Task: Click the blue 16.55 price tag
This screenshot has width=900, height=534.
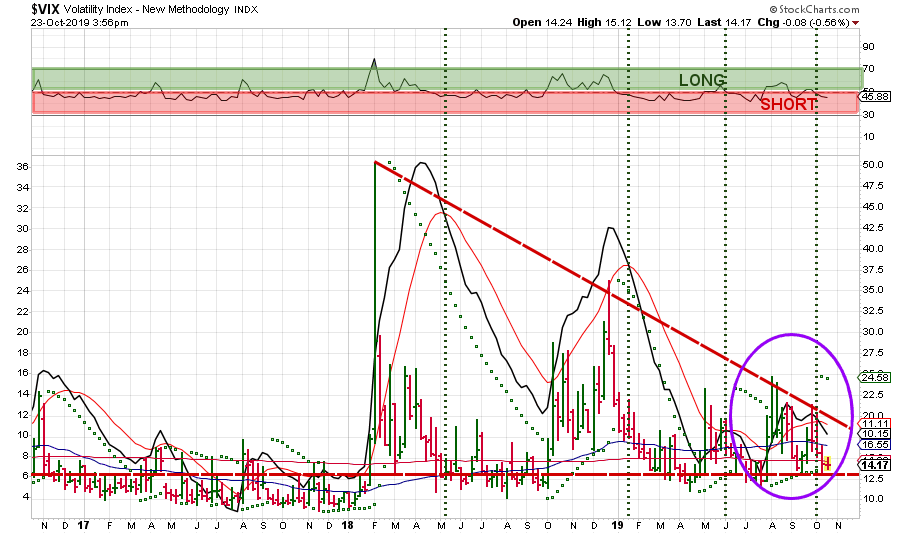Action: [x=876, y=443]
